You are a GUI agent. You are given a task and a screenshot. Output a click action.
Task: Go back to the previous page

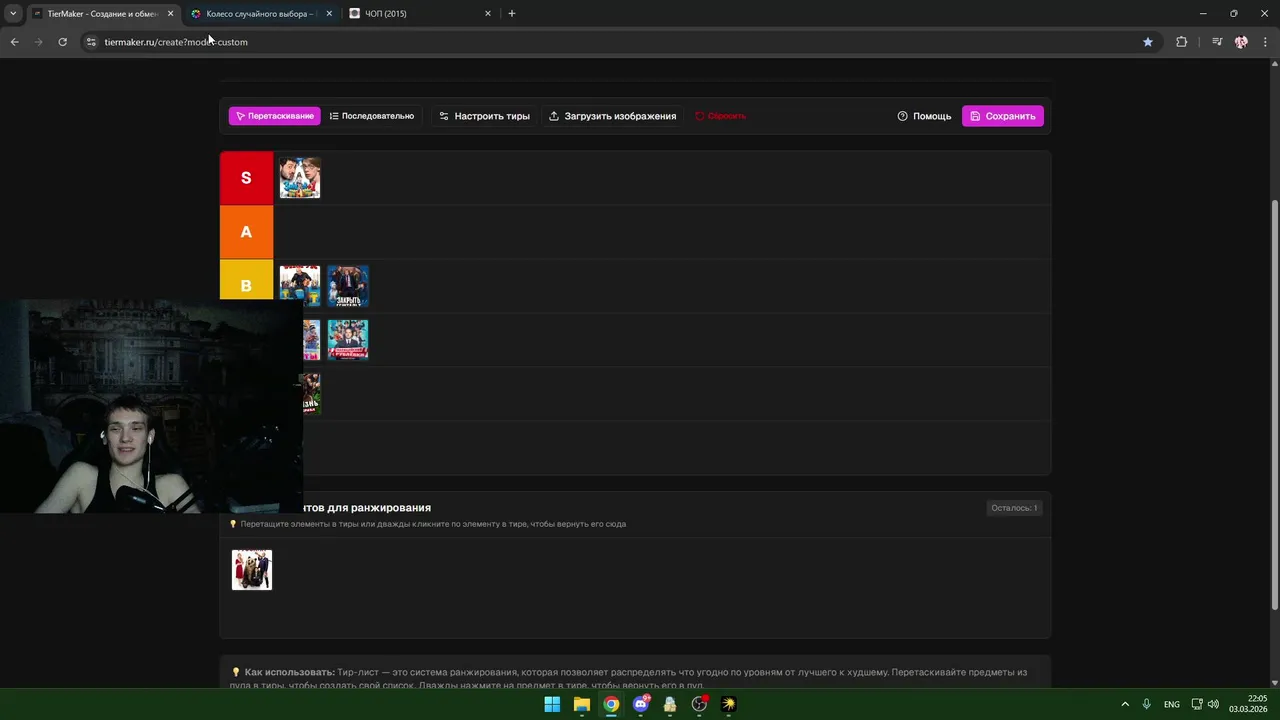point(14,42)
